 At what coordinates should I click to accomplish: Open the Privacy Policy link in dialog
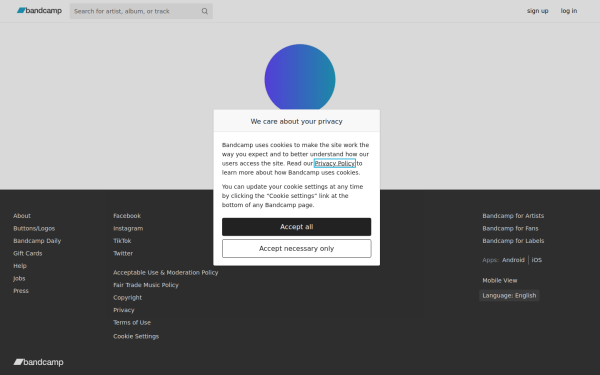tap(334, 163)
